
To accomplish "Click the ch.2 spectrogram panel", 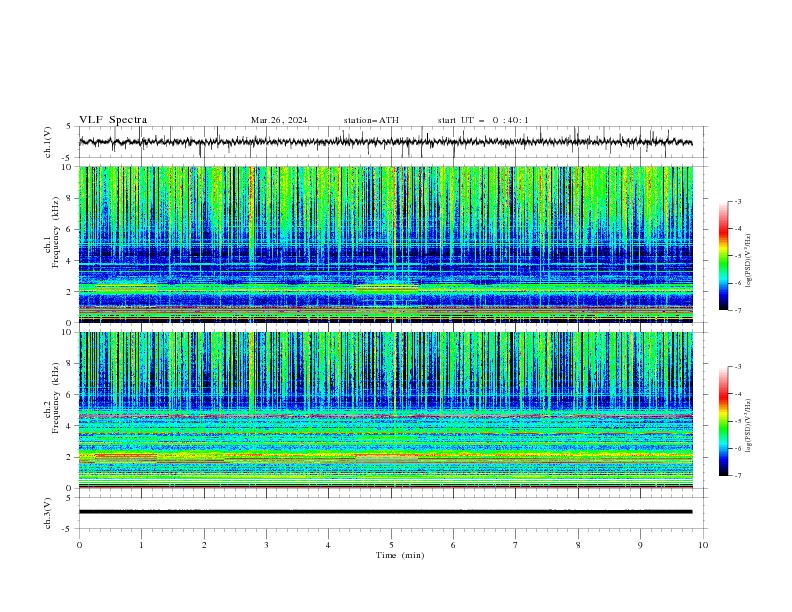I will click(385, 410).
